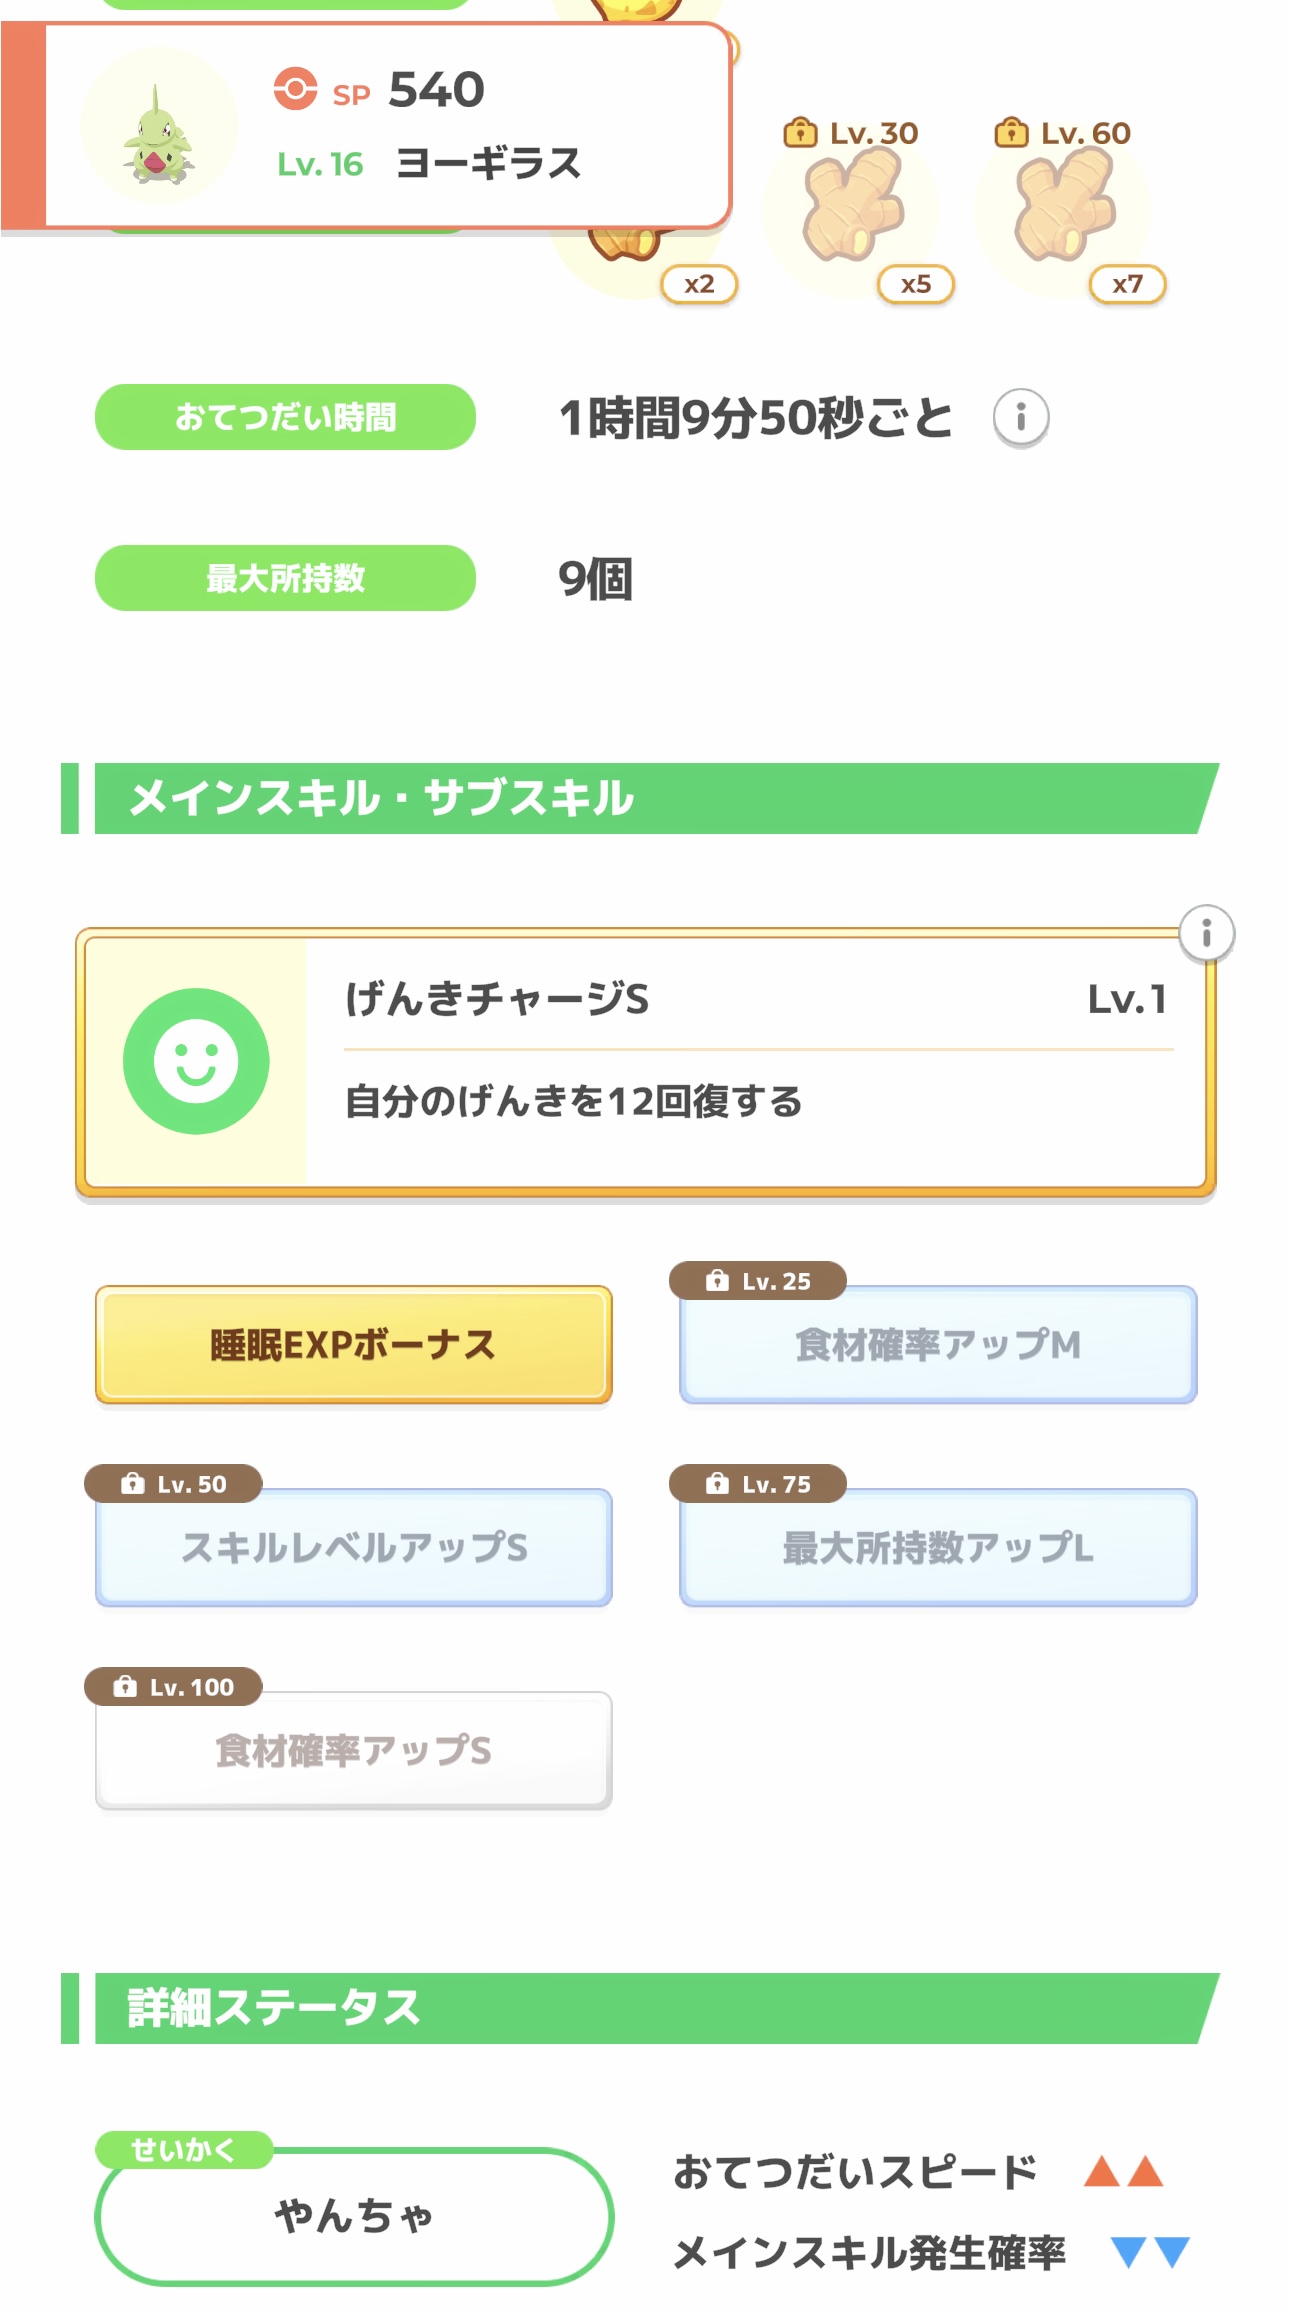Select the 睡眠EXPボーナス sub skill
1290x2311 pixels.
click(x=353, y=1345)
